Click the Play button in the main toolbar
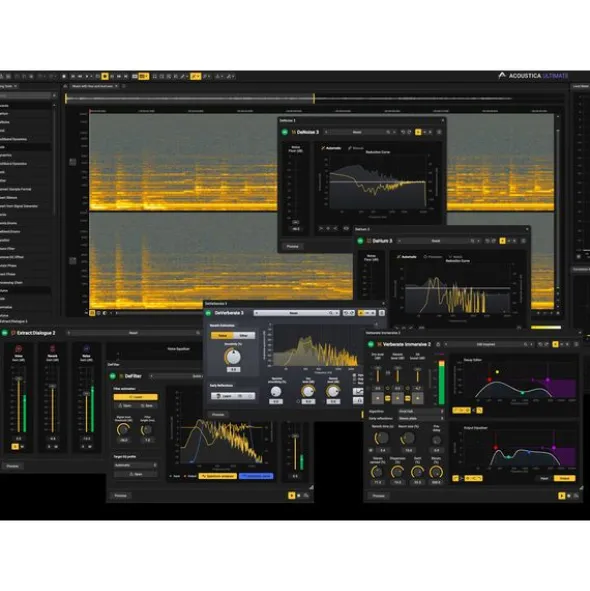This screenshot has height=591, width=590. 86,77
